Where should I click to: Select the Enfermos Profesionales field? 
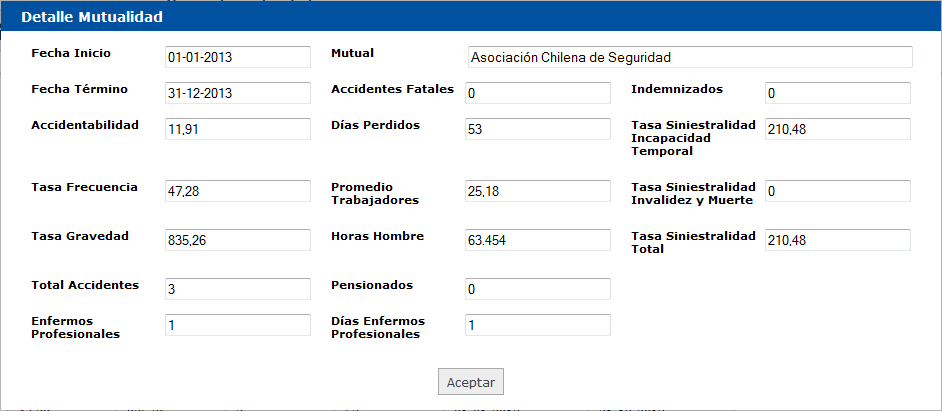[238, 325]
